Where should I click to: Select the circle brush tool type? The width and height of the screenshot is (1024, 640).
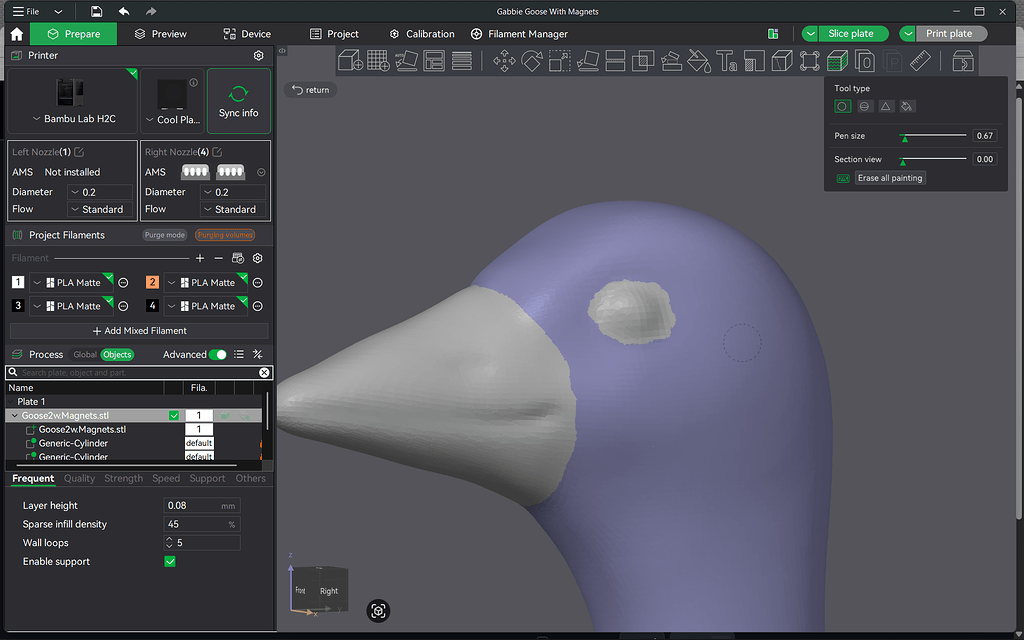842,106
